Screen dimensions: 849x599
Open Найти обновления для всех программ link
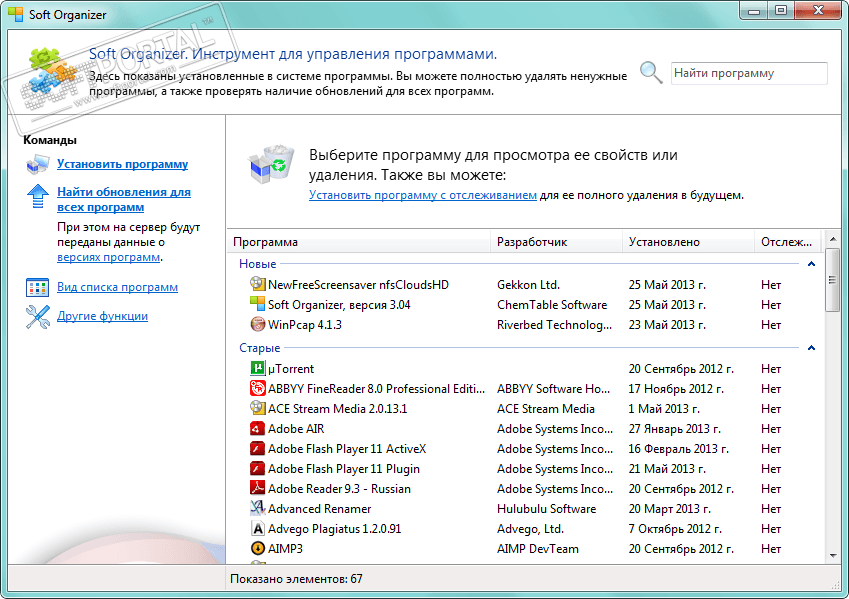[x=124, y=199]
